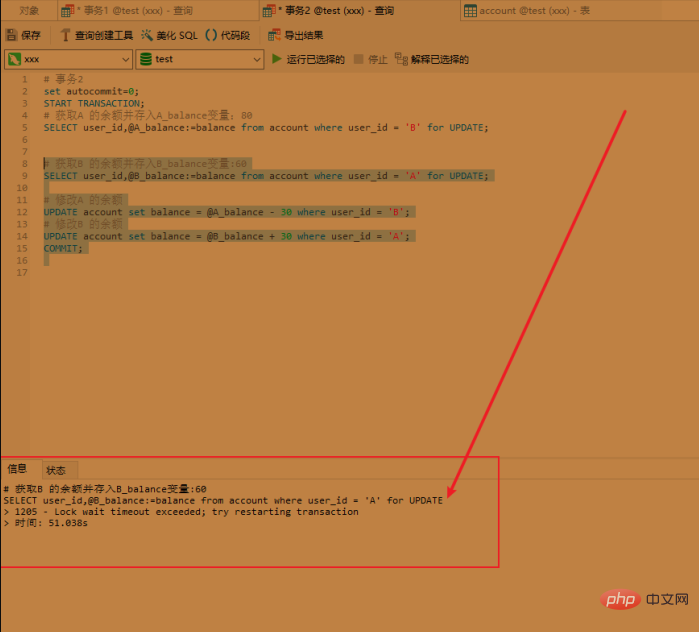Click the START TRANSACTION line in editor
Image resolution: width=699 pixels, height=632 pixels.
coord(94,103)
